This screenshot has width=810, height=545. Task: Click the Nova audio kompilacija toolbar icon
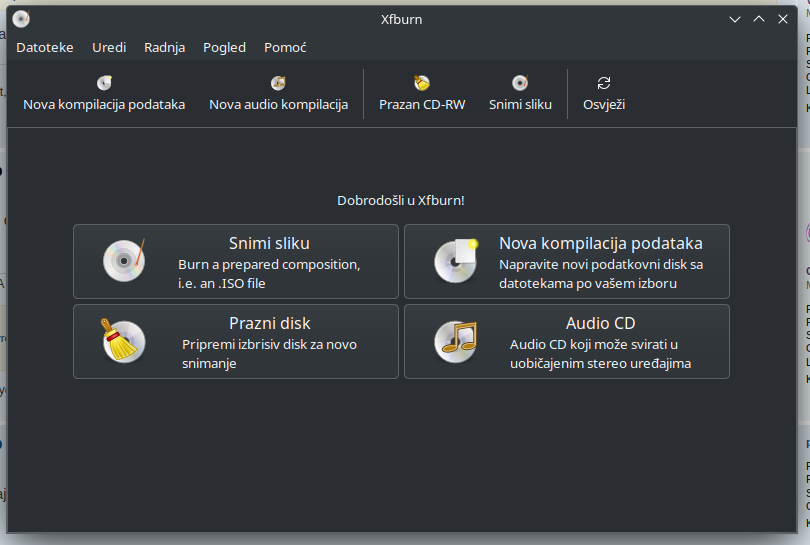coord(278,83)
